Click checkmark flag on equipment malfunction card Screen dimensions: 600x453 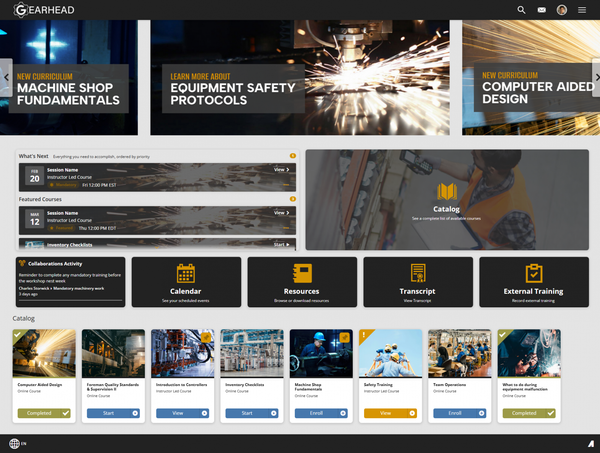click(502, 335)
